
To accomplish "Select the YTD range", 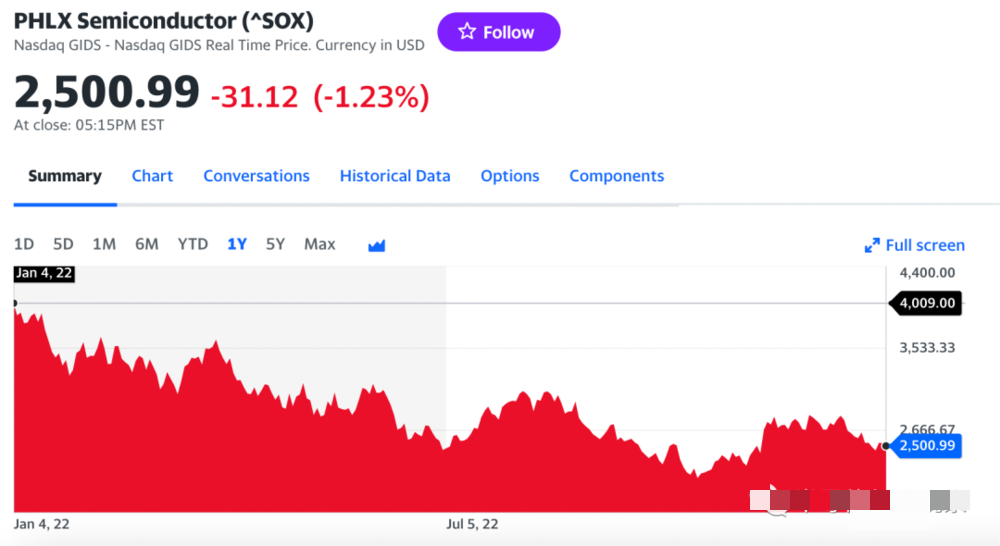I will tap(193, 244).
